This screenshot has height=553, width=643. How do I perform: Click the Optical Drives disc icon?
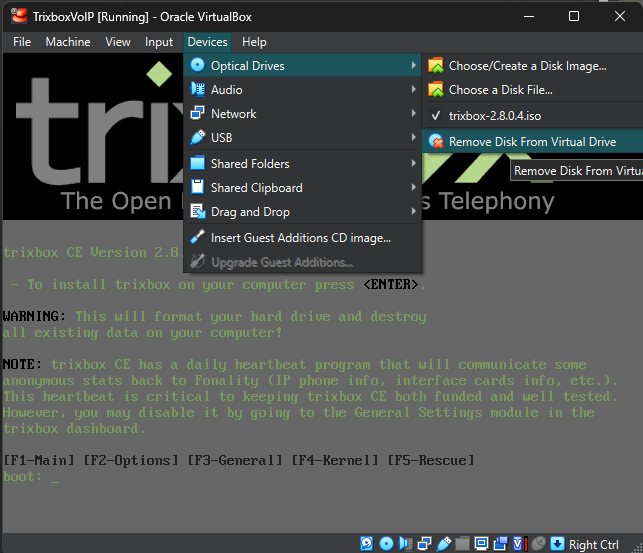tap(198, 65)
